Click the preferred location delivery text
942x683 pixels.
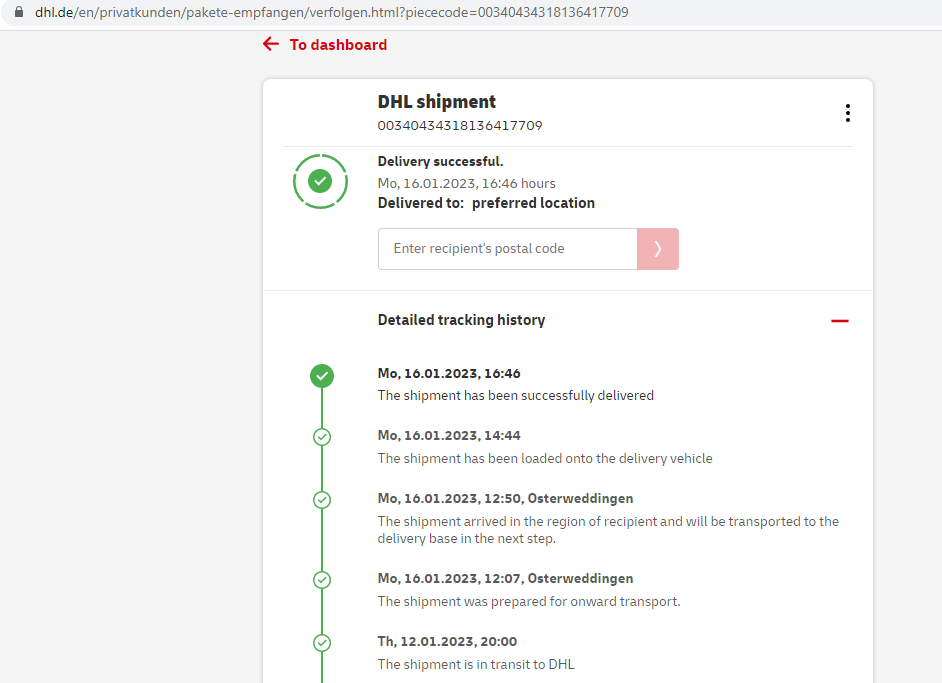(x=533, y=203)
